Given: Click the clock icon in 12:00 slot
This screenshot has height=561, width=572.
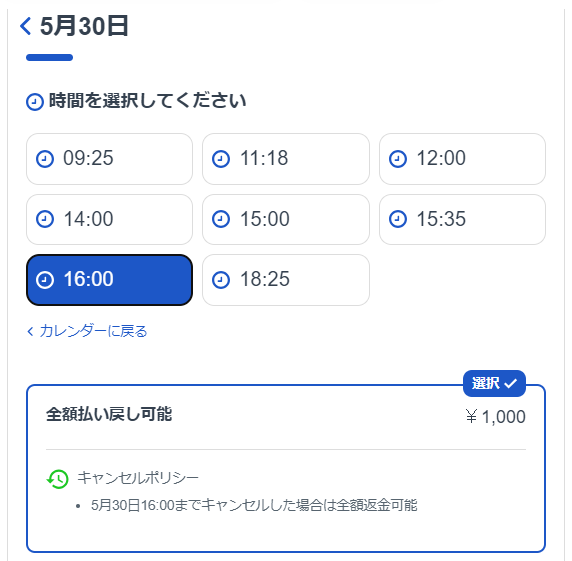Looking at the screenshot, I should [x=398, y=159].
